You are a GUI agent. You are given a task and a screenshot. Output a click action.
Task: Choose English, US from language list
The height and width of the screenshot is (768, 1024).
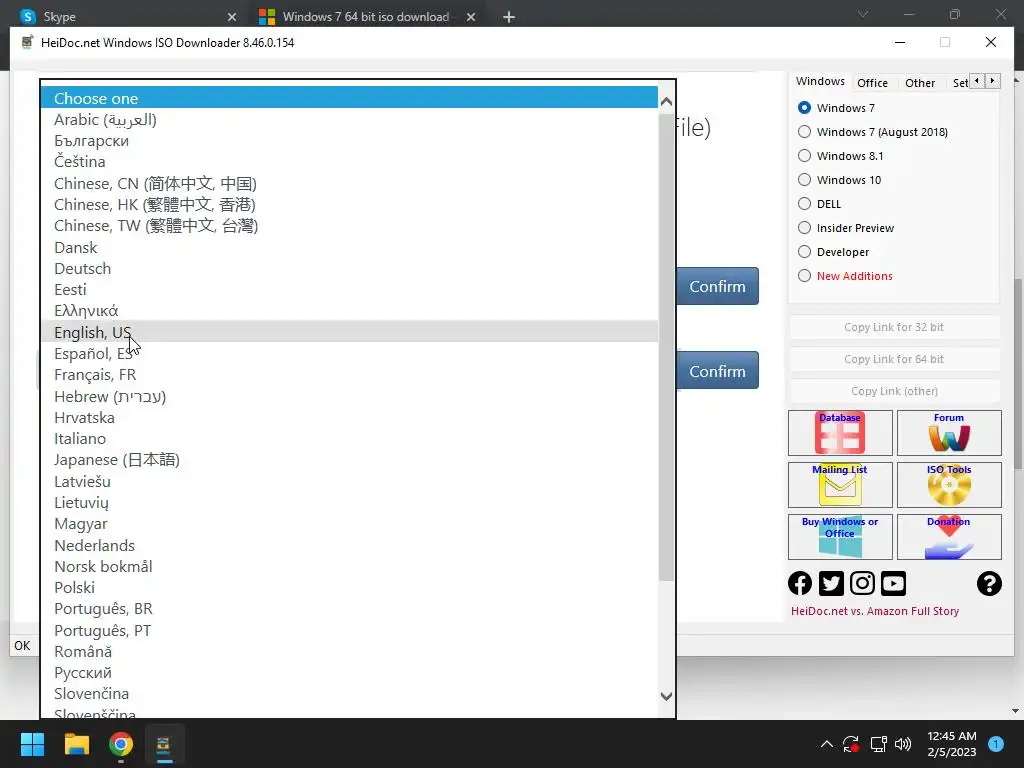coord(349,332)
